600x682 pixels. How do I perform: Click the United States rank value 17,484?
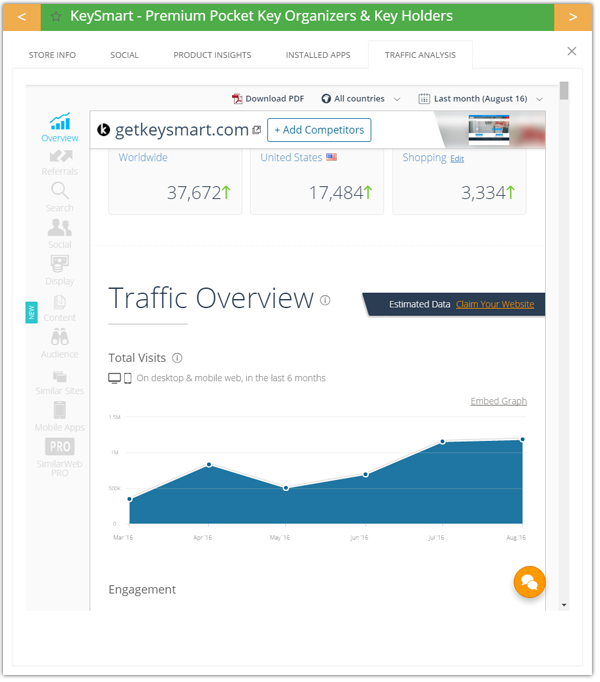click(x=336, y=193)
